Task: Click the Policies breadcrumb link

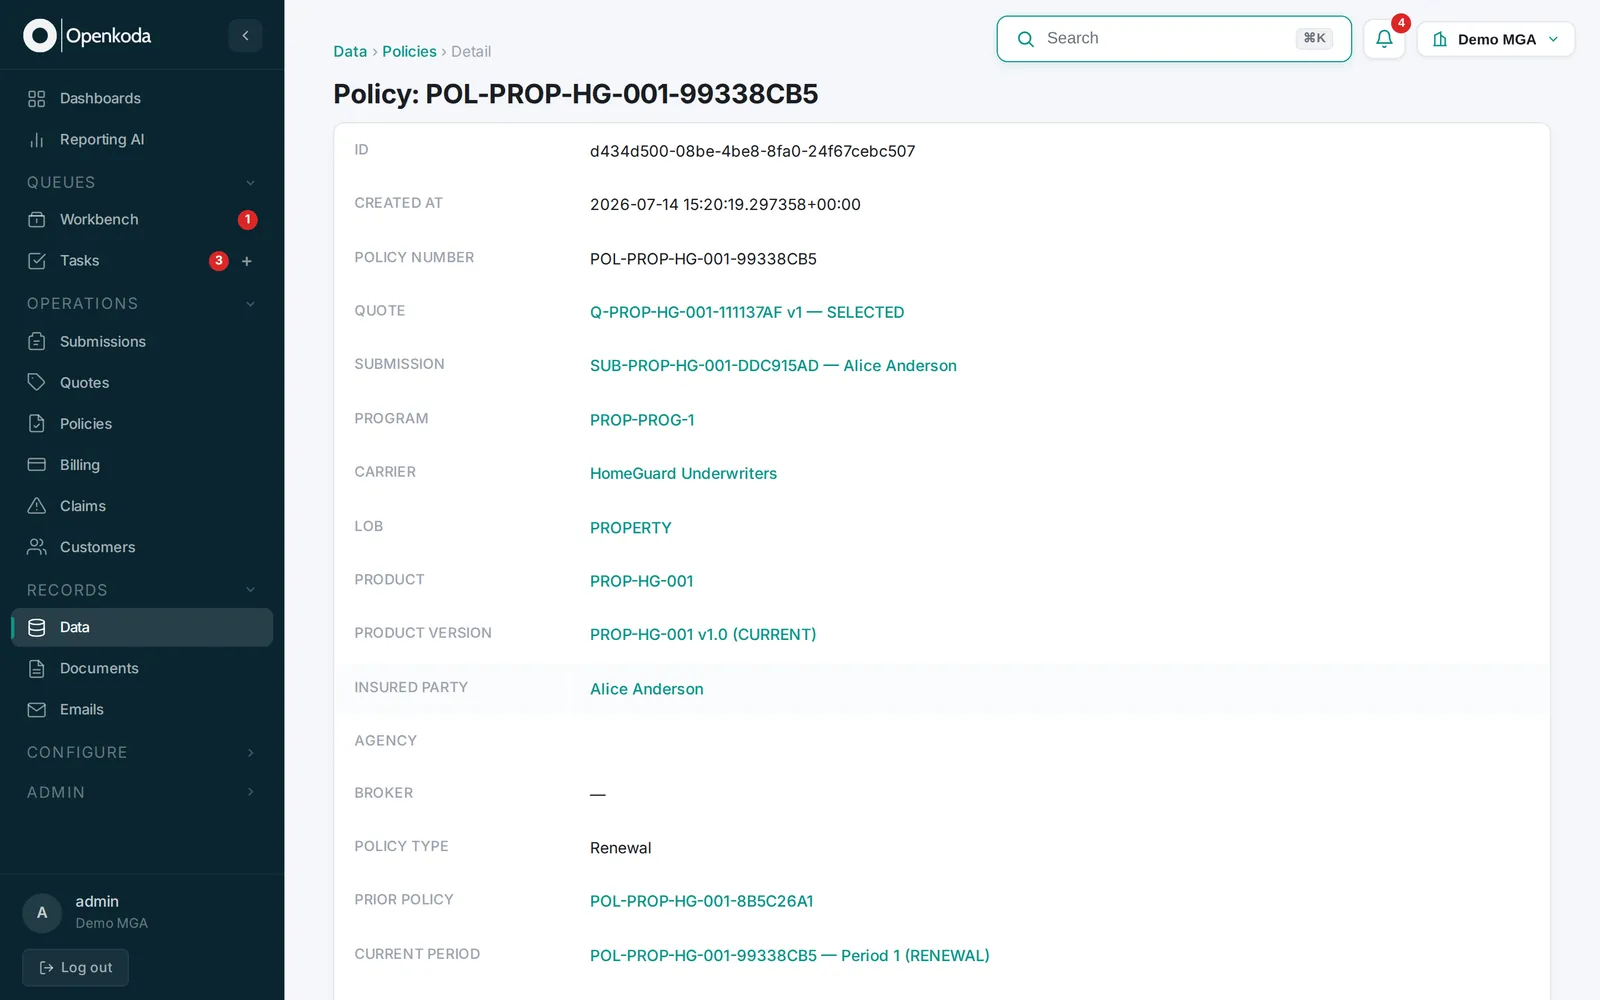Action: coord(409,52)
